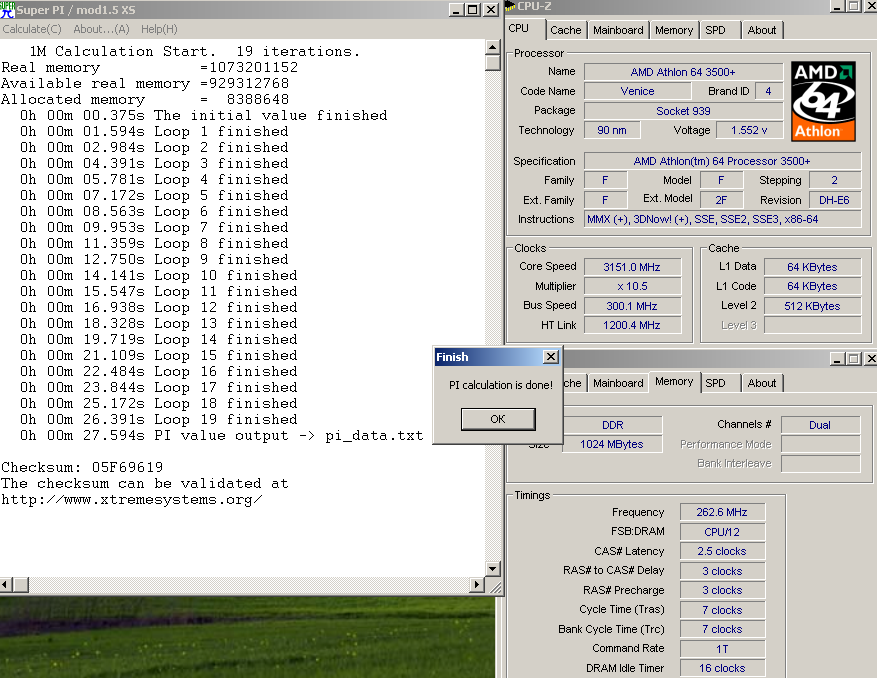Click the Bus Speed value 300.1 MHz
This screenshot has height=678, width=877.
632,306
